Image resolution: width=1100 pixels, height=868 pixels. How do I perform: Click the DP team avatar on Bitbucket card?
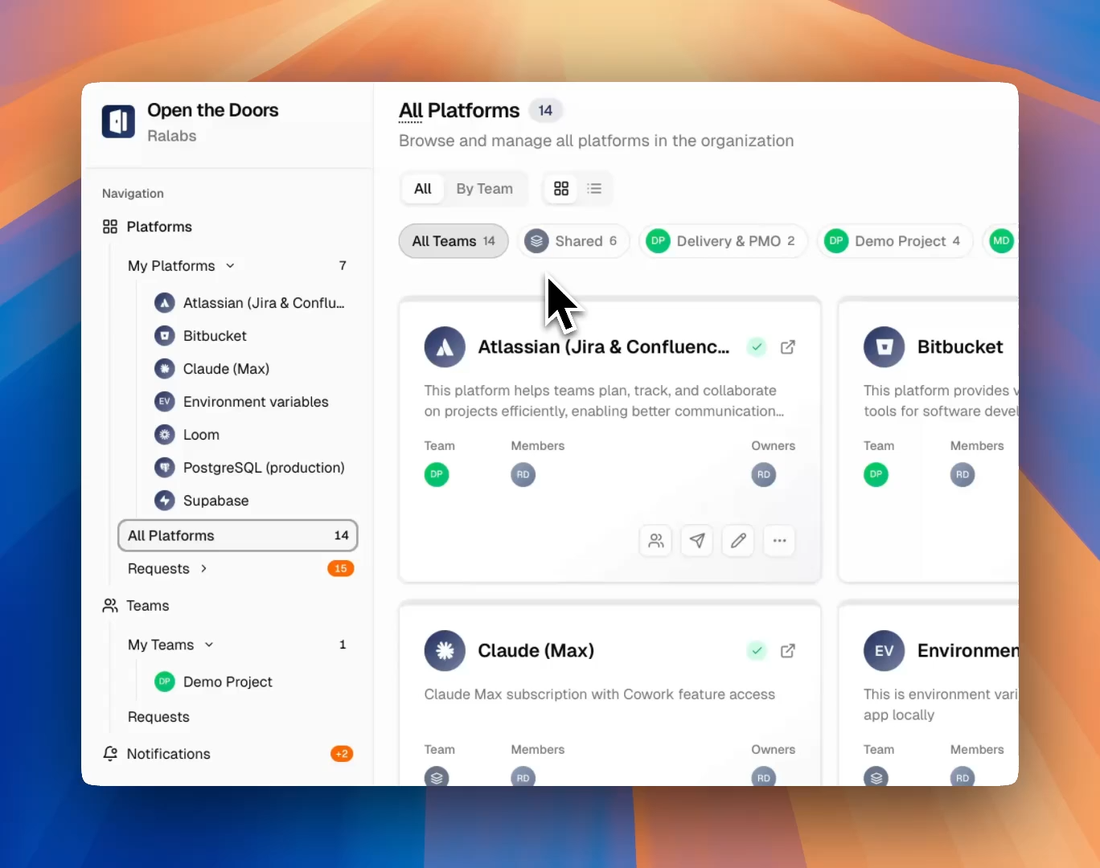click(x=876, y=474)
